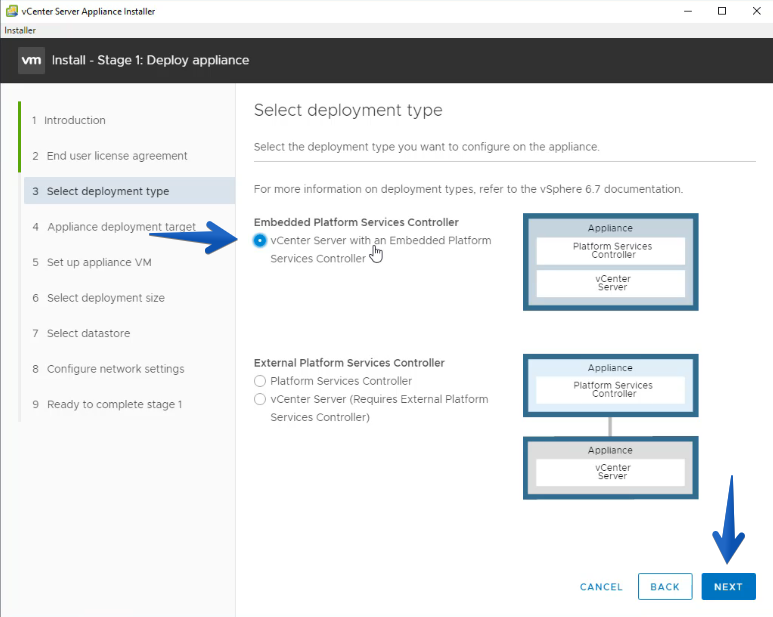The height and width of the screenshot is (617, 773).
Task: Cancel the installation wizard
Action: point(601,586)
